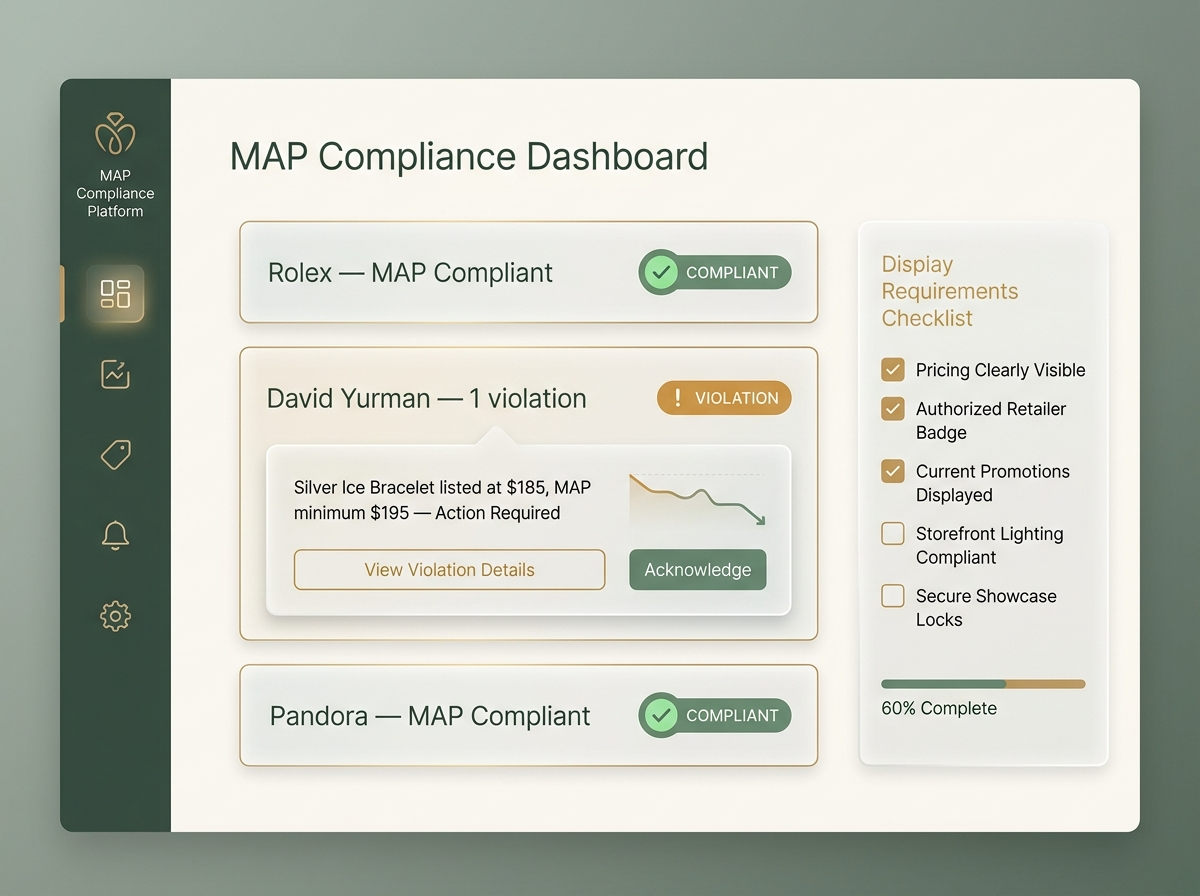Viewport: 1200px width, 896px height.
Task: Click the green checkmark on Pandora badge
Action: click(x=659, y=715)
